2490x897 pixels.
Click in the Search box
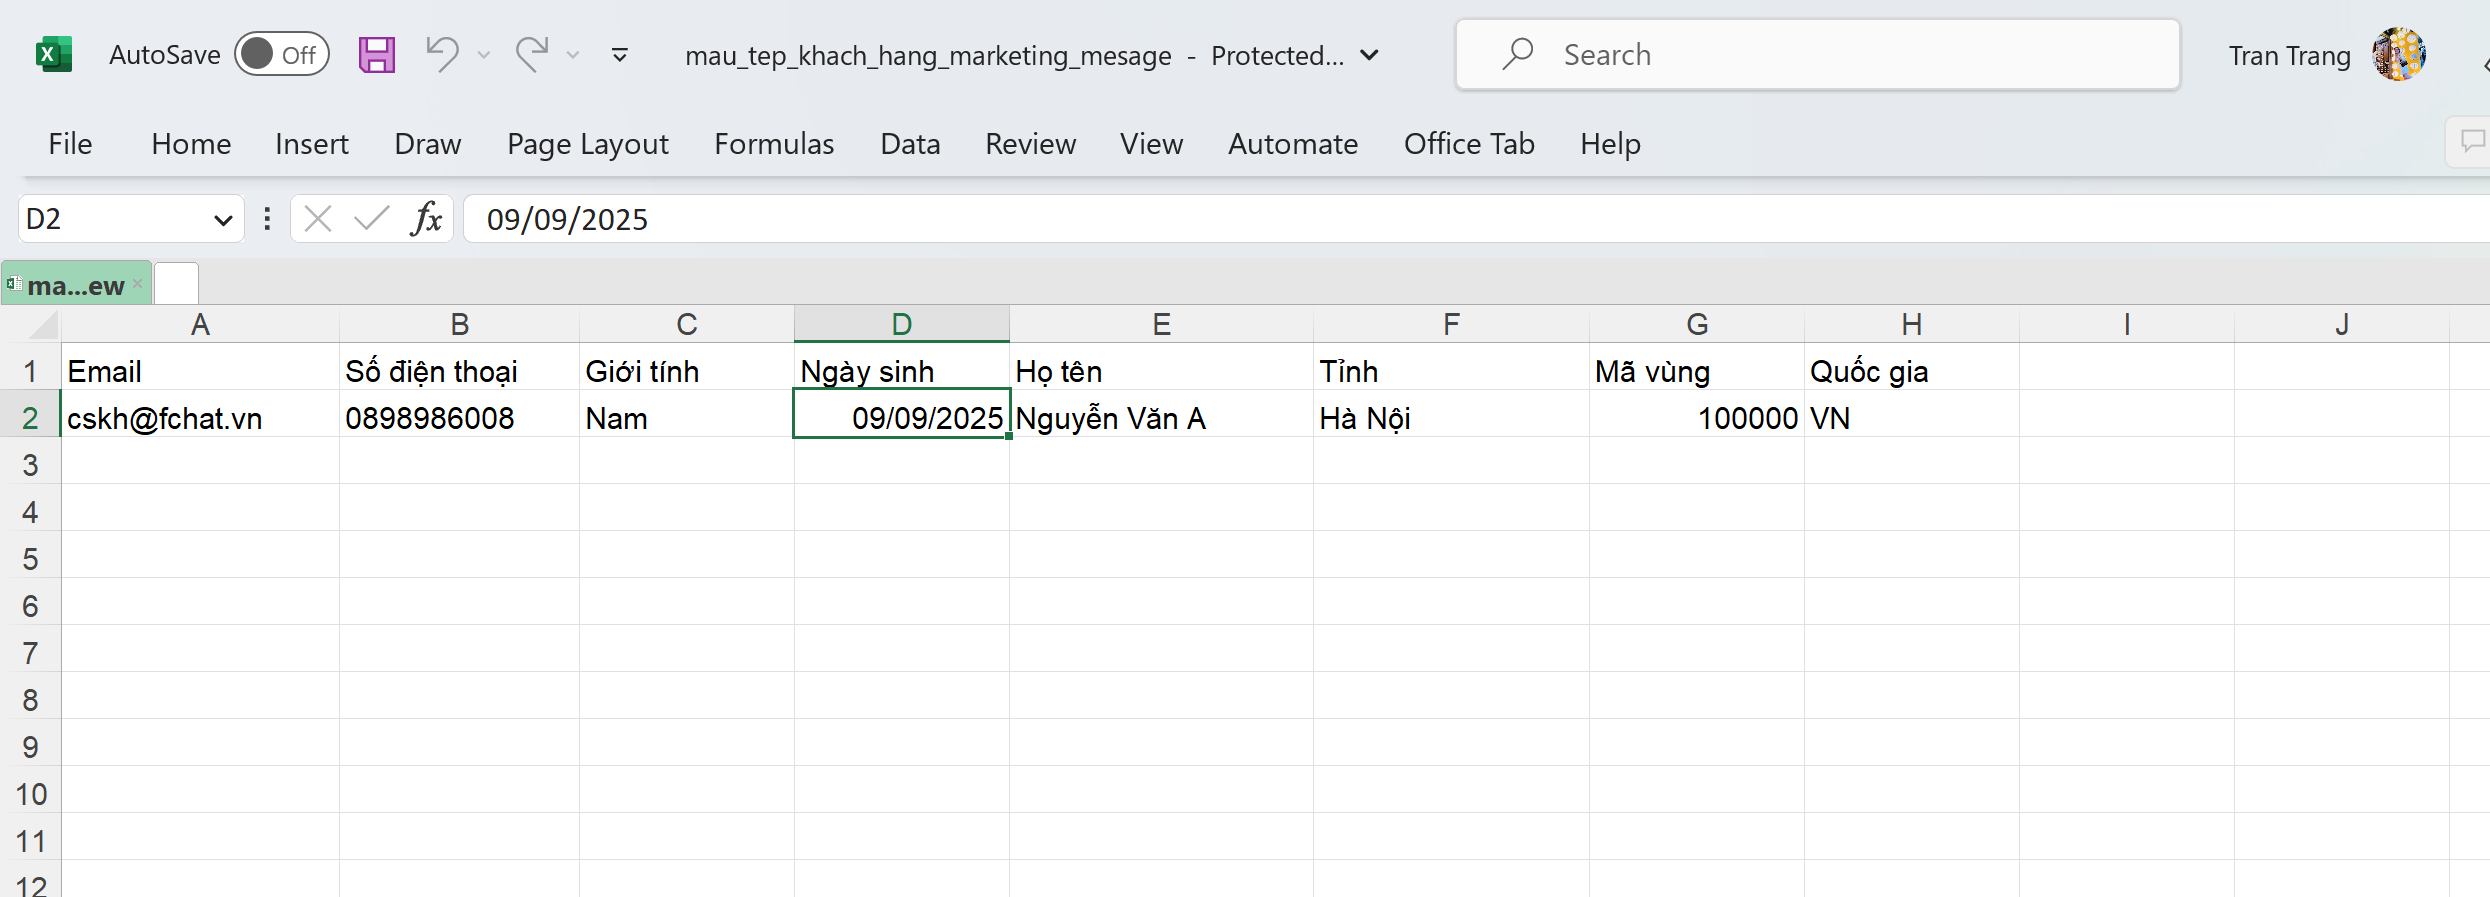1817,55
